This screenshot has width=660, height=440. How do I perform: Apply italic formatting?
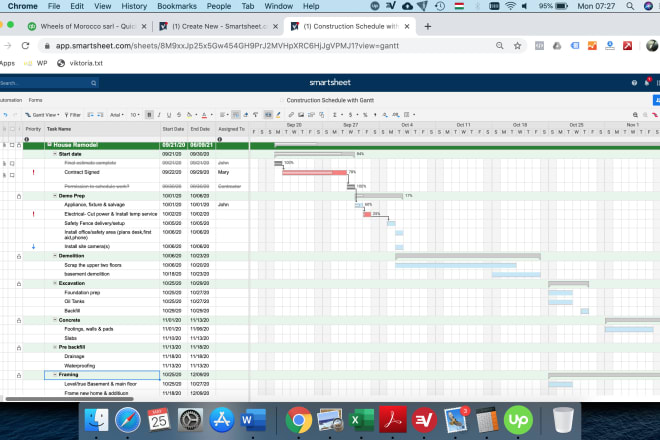click(x=159, y=115)
